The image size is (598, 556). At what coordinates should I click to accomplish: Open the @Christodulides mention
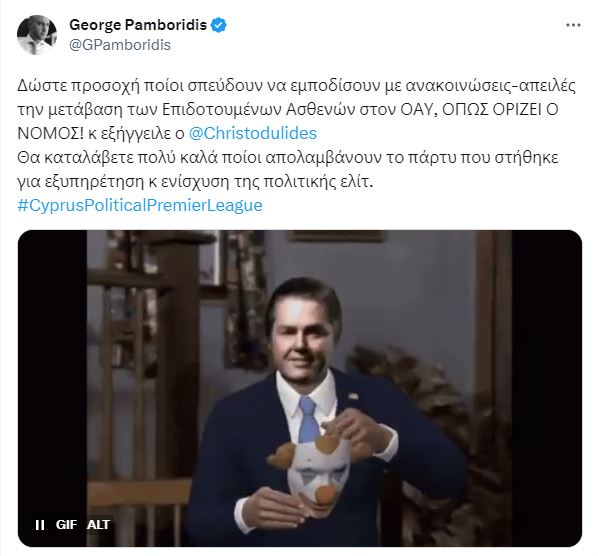pos(253,133)
